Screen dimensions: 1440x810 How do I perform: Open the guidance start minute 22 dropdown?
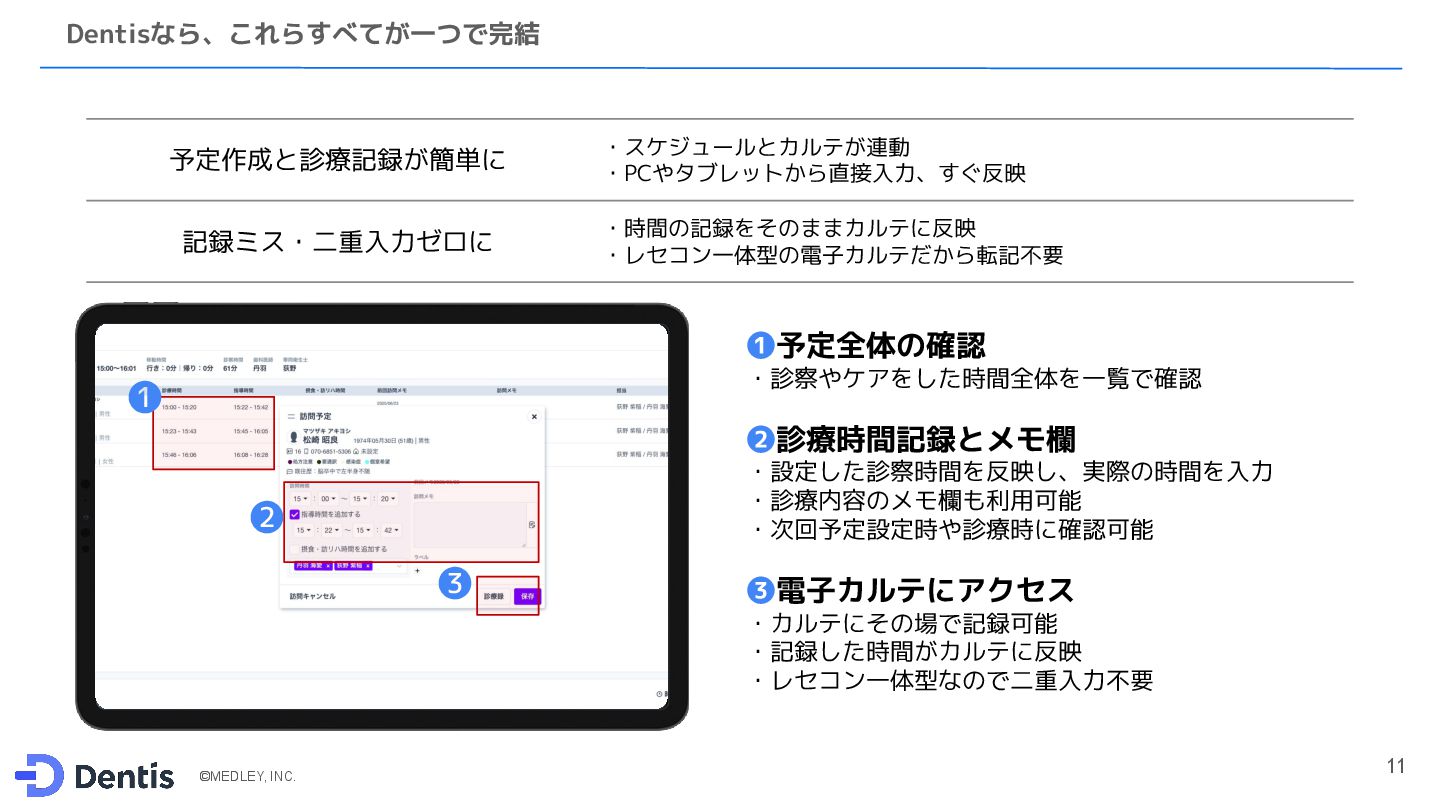click(x=332, y=530)
